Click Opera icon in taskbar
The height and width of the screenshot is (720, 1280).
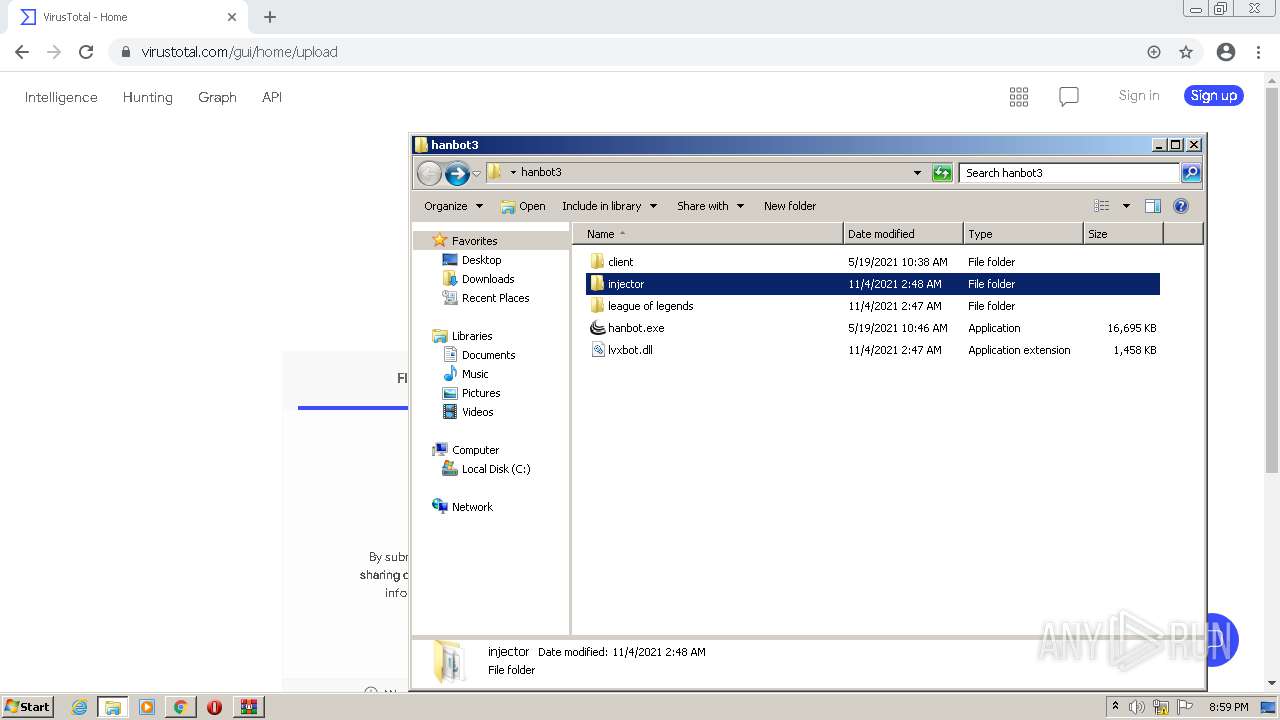[214, 707]
